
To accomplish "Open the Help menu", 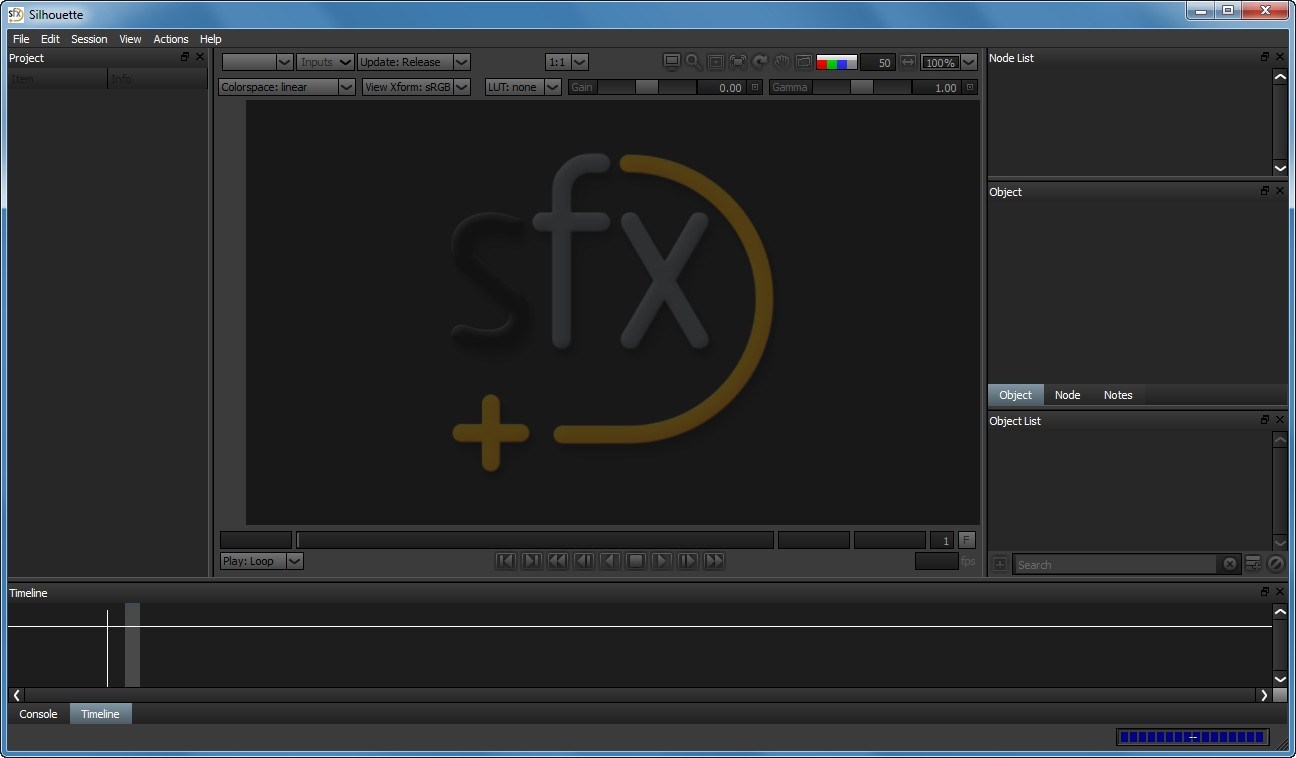I will click(210, 39).
